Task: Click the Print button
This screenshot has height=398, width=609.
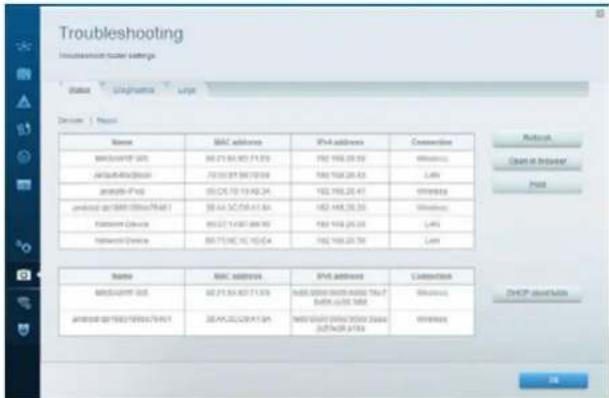Action: [537, 184]
